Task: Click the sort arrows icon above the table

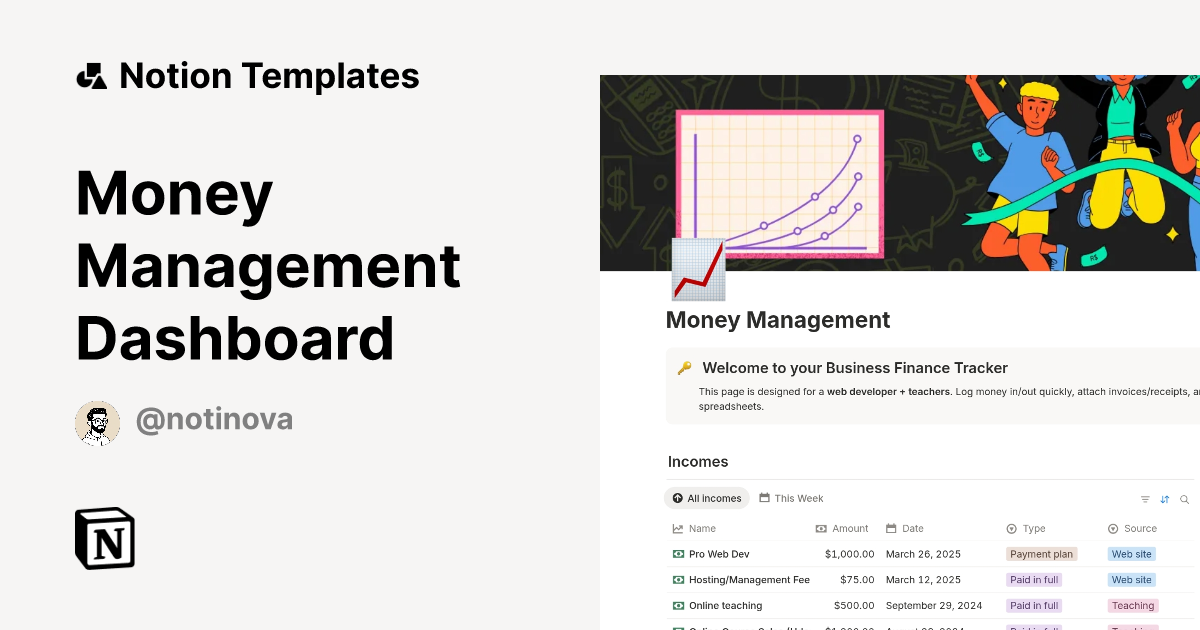Action: pos(1164,498)
